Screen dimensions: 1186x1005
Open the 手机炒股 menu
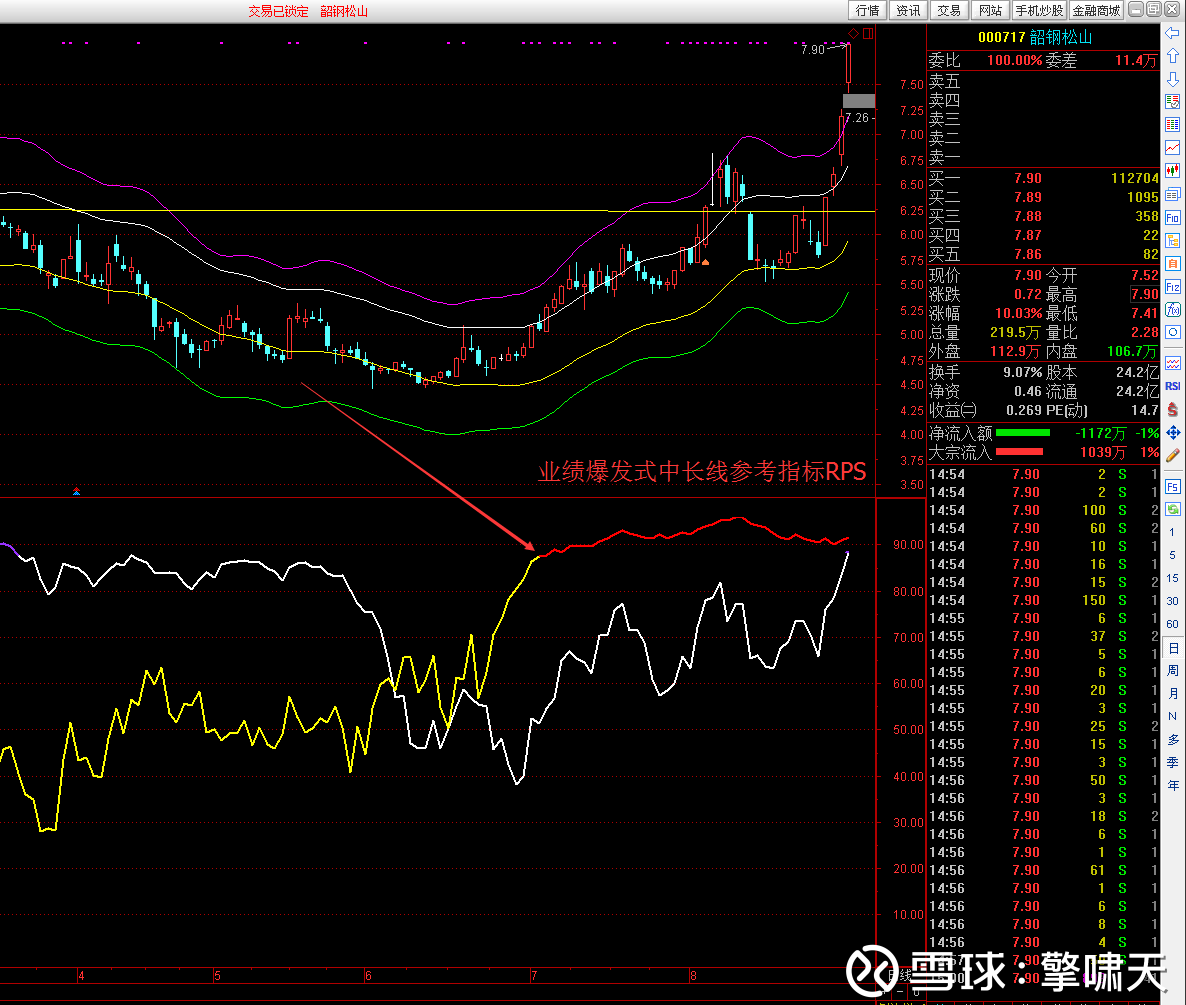point(1039,11)
